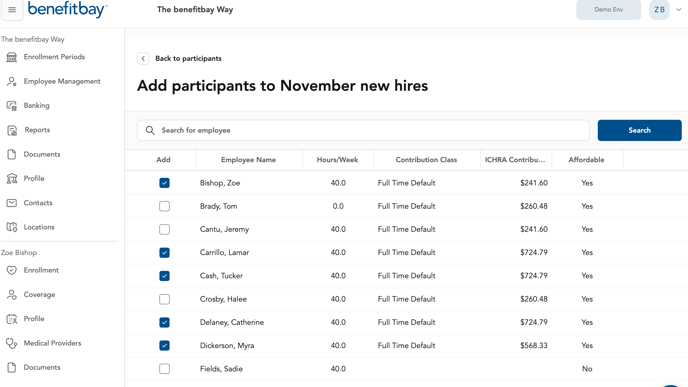Click the search magnifier icon
Screen dimensions: 688x387
point(150,130)
